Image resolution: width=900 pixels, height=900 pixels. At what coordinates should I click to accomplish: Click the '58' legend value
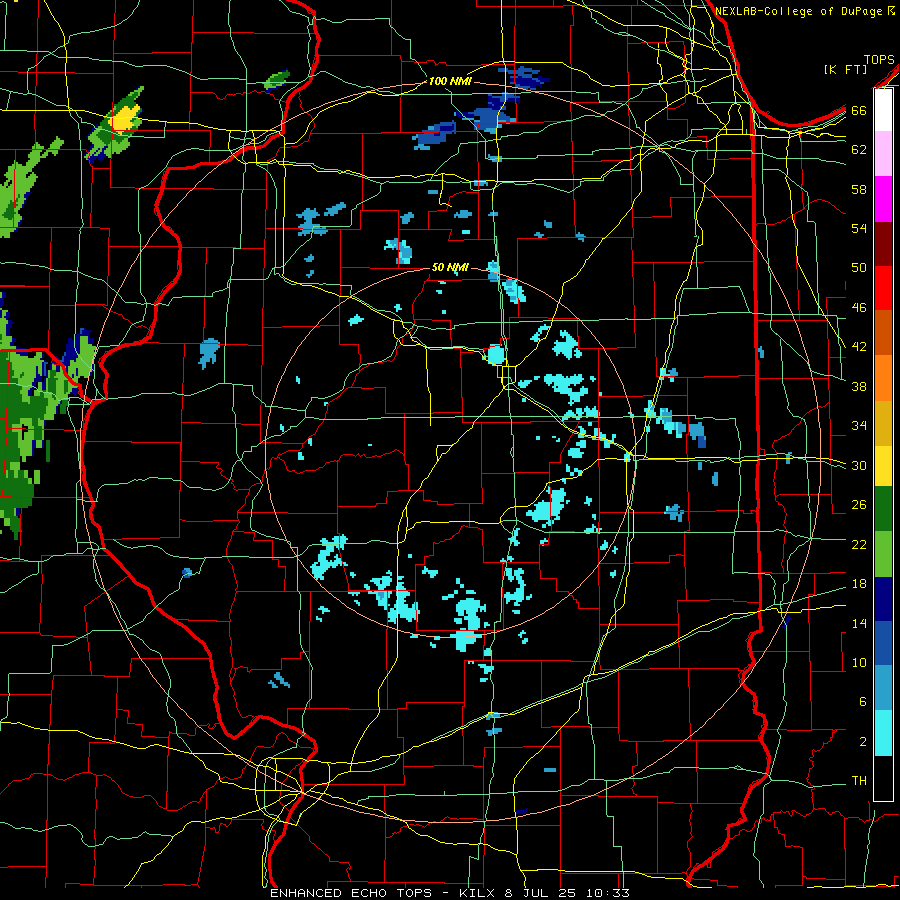pos(859,189)
